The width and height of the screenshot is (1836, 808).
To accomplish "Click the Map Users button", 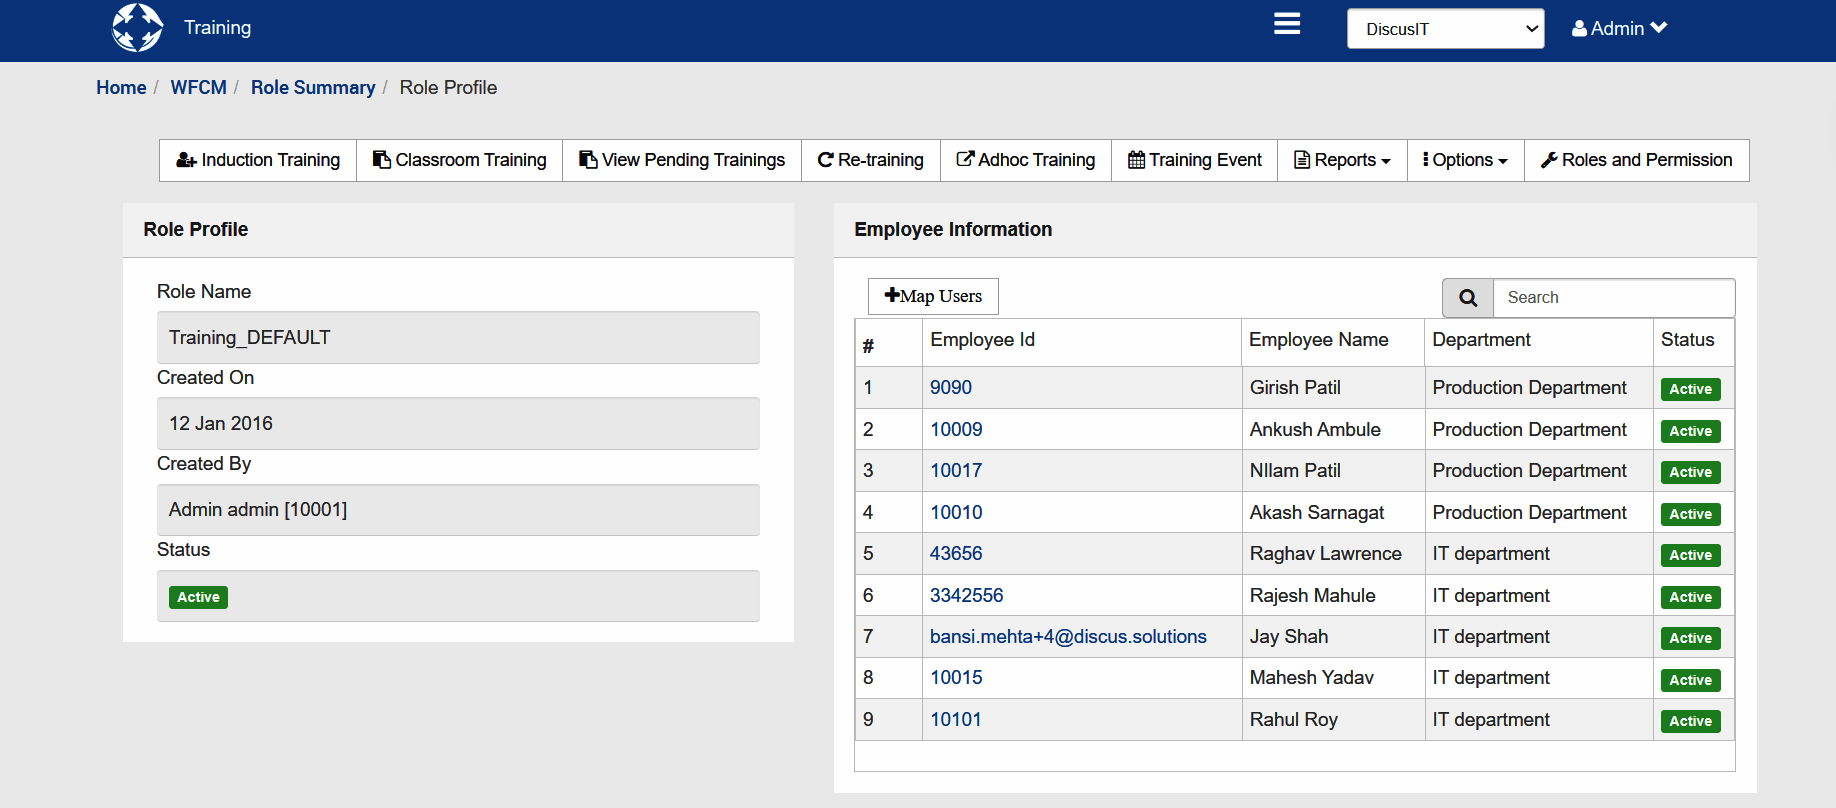I will (933, 296).
